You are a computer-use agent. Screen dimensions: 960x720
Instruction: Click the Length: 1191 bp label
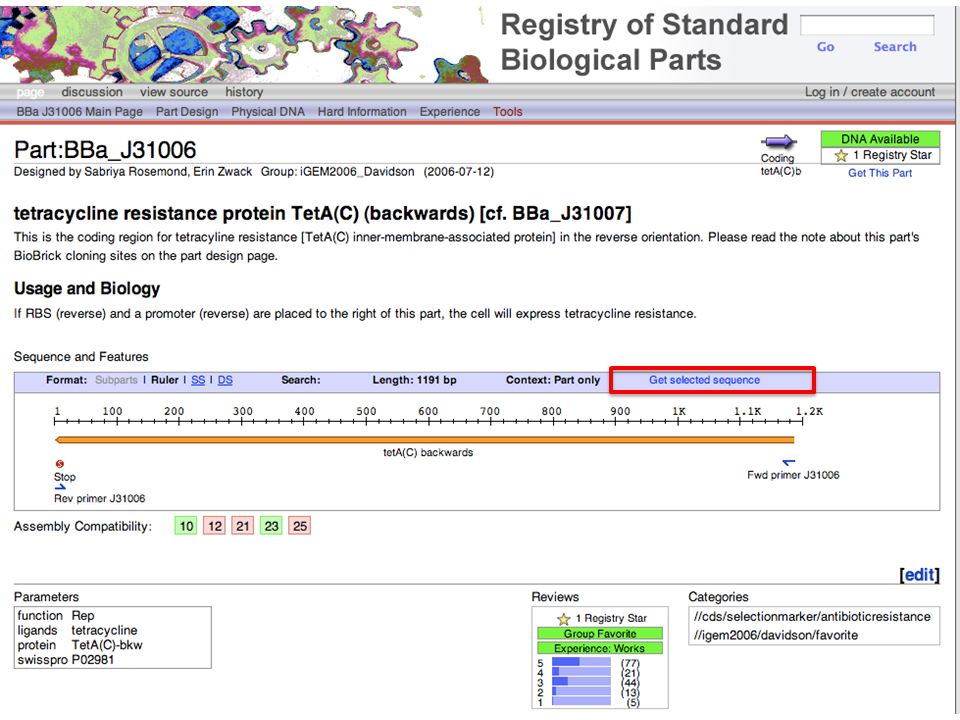tap(414, 380)
